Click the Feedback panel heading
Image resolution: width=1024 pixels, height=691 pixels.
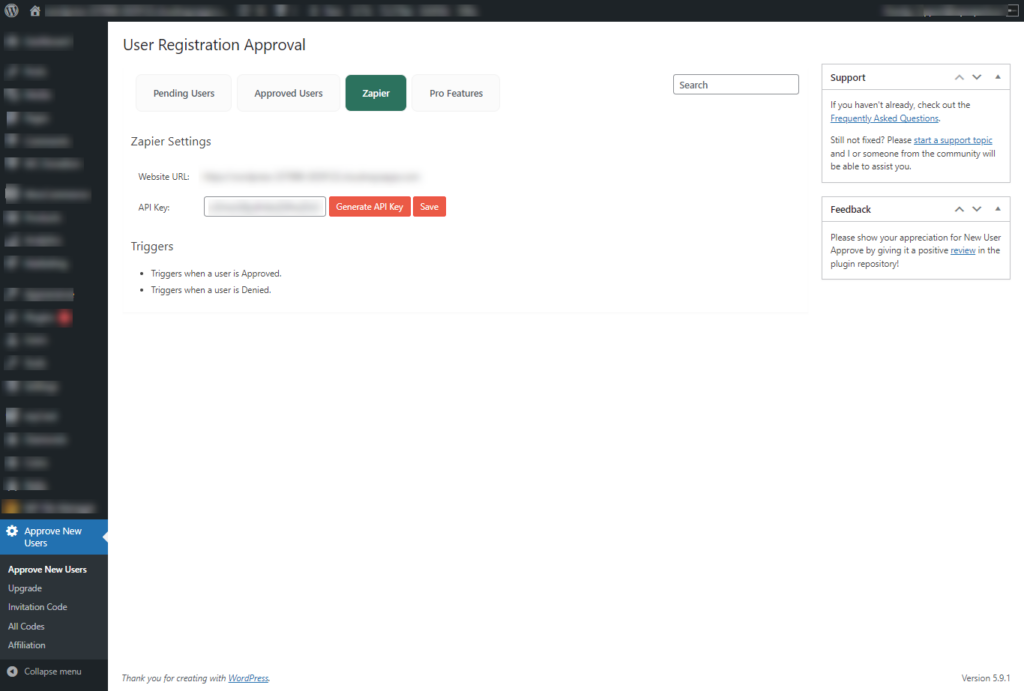coord(850,209)
